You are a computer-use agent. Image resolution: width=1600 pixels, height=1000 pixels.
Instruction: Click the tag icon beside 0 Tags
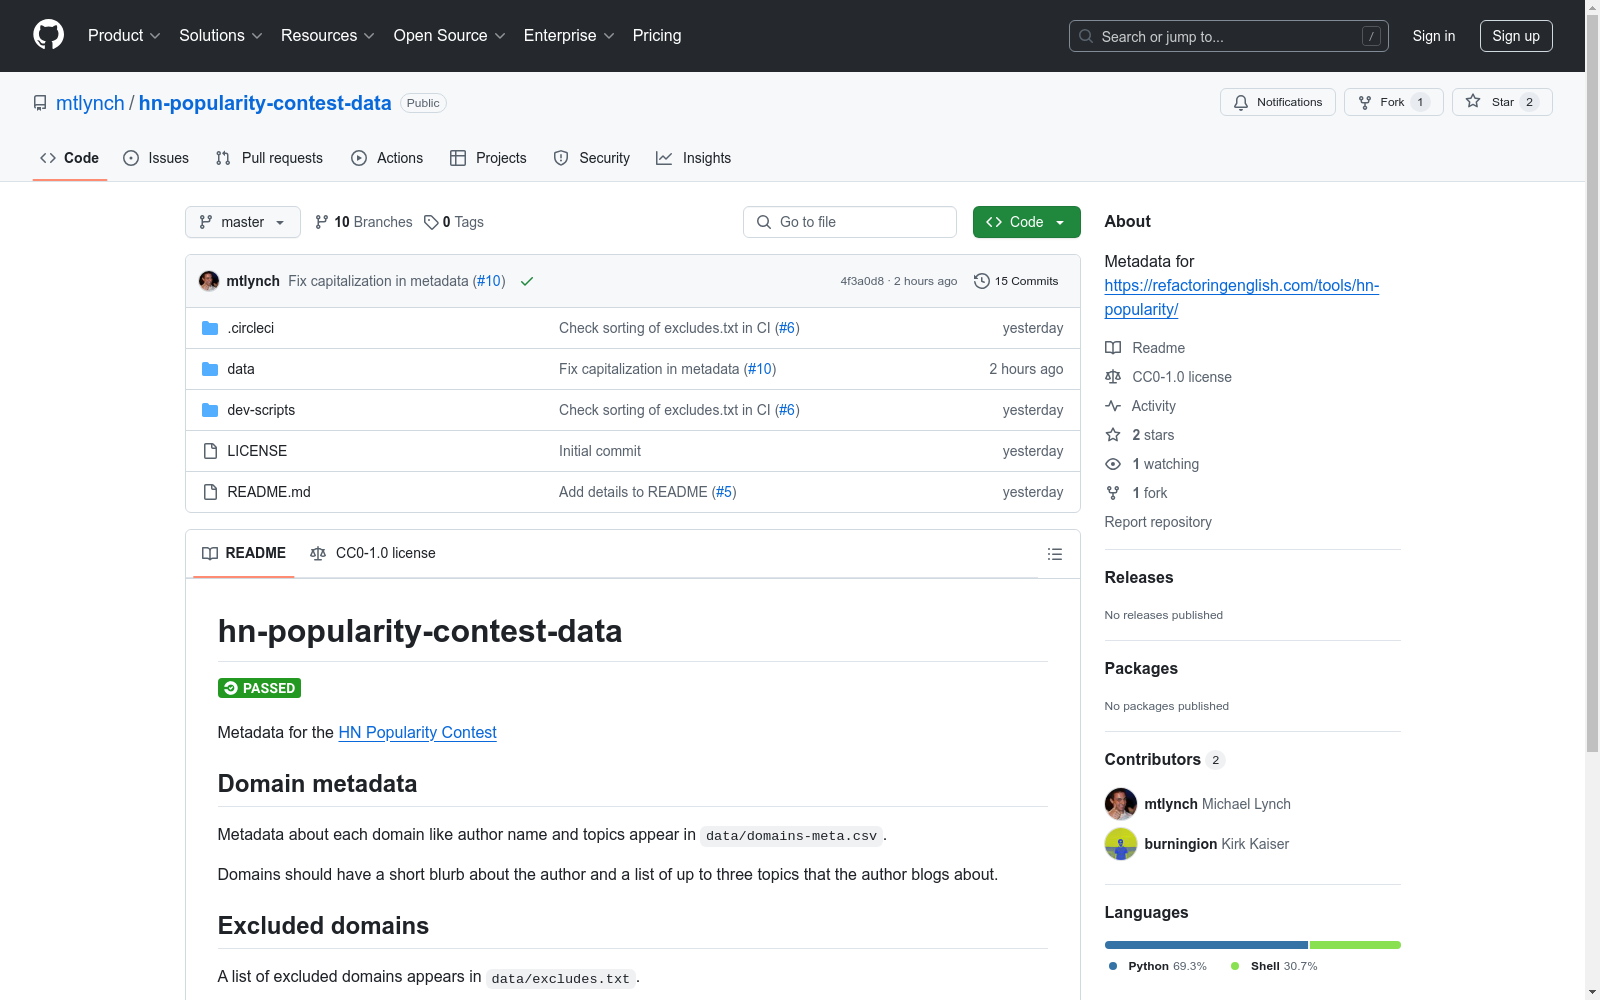[431, 222]
